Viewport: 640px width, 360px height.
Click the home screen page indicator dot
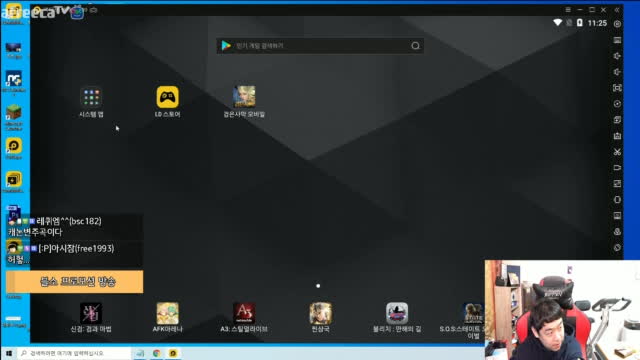pyautogui.click(x=318, y=286)
